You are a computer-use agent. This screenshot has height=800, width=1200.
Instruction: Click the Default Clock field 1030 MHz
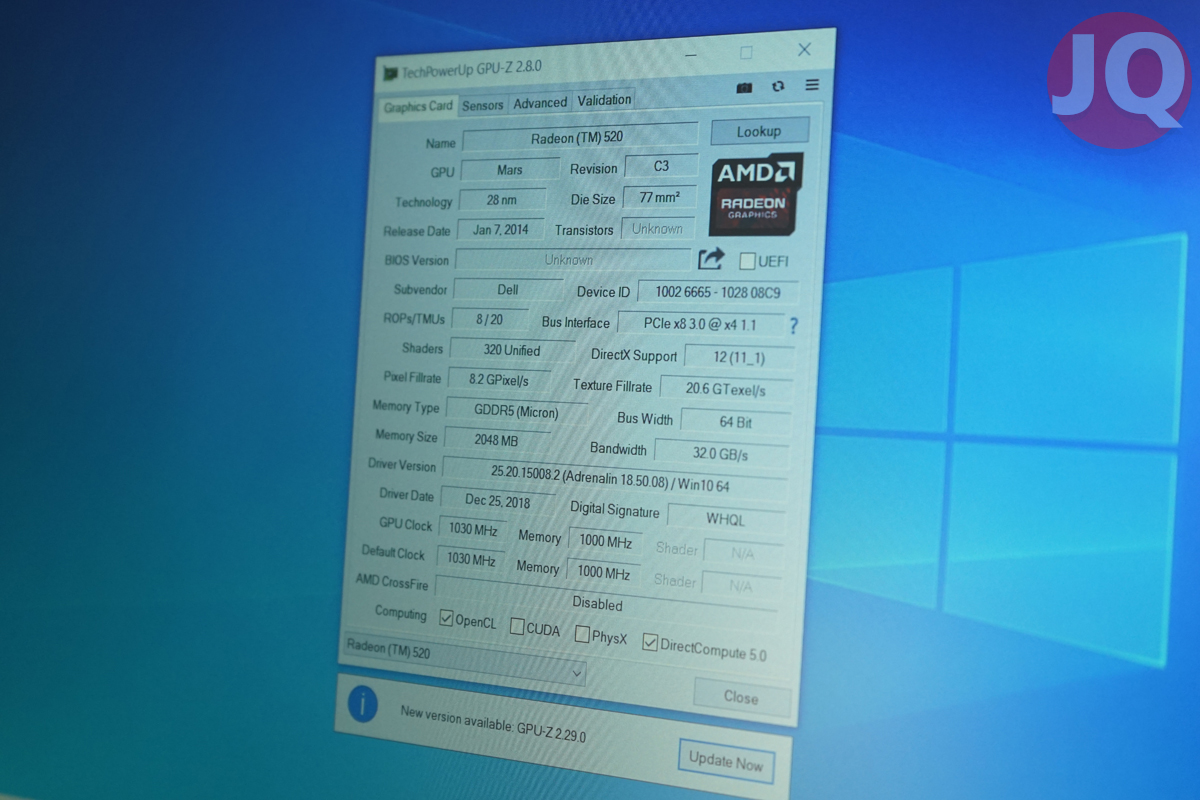pos(471,560)
